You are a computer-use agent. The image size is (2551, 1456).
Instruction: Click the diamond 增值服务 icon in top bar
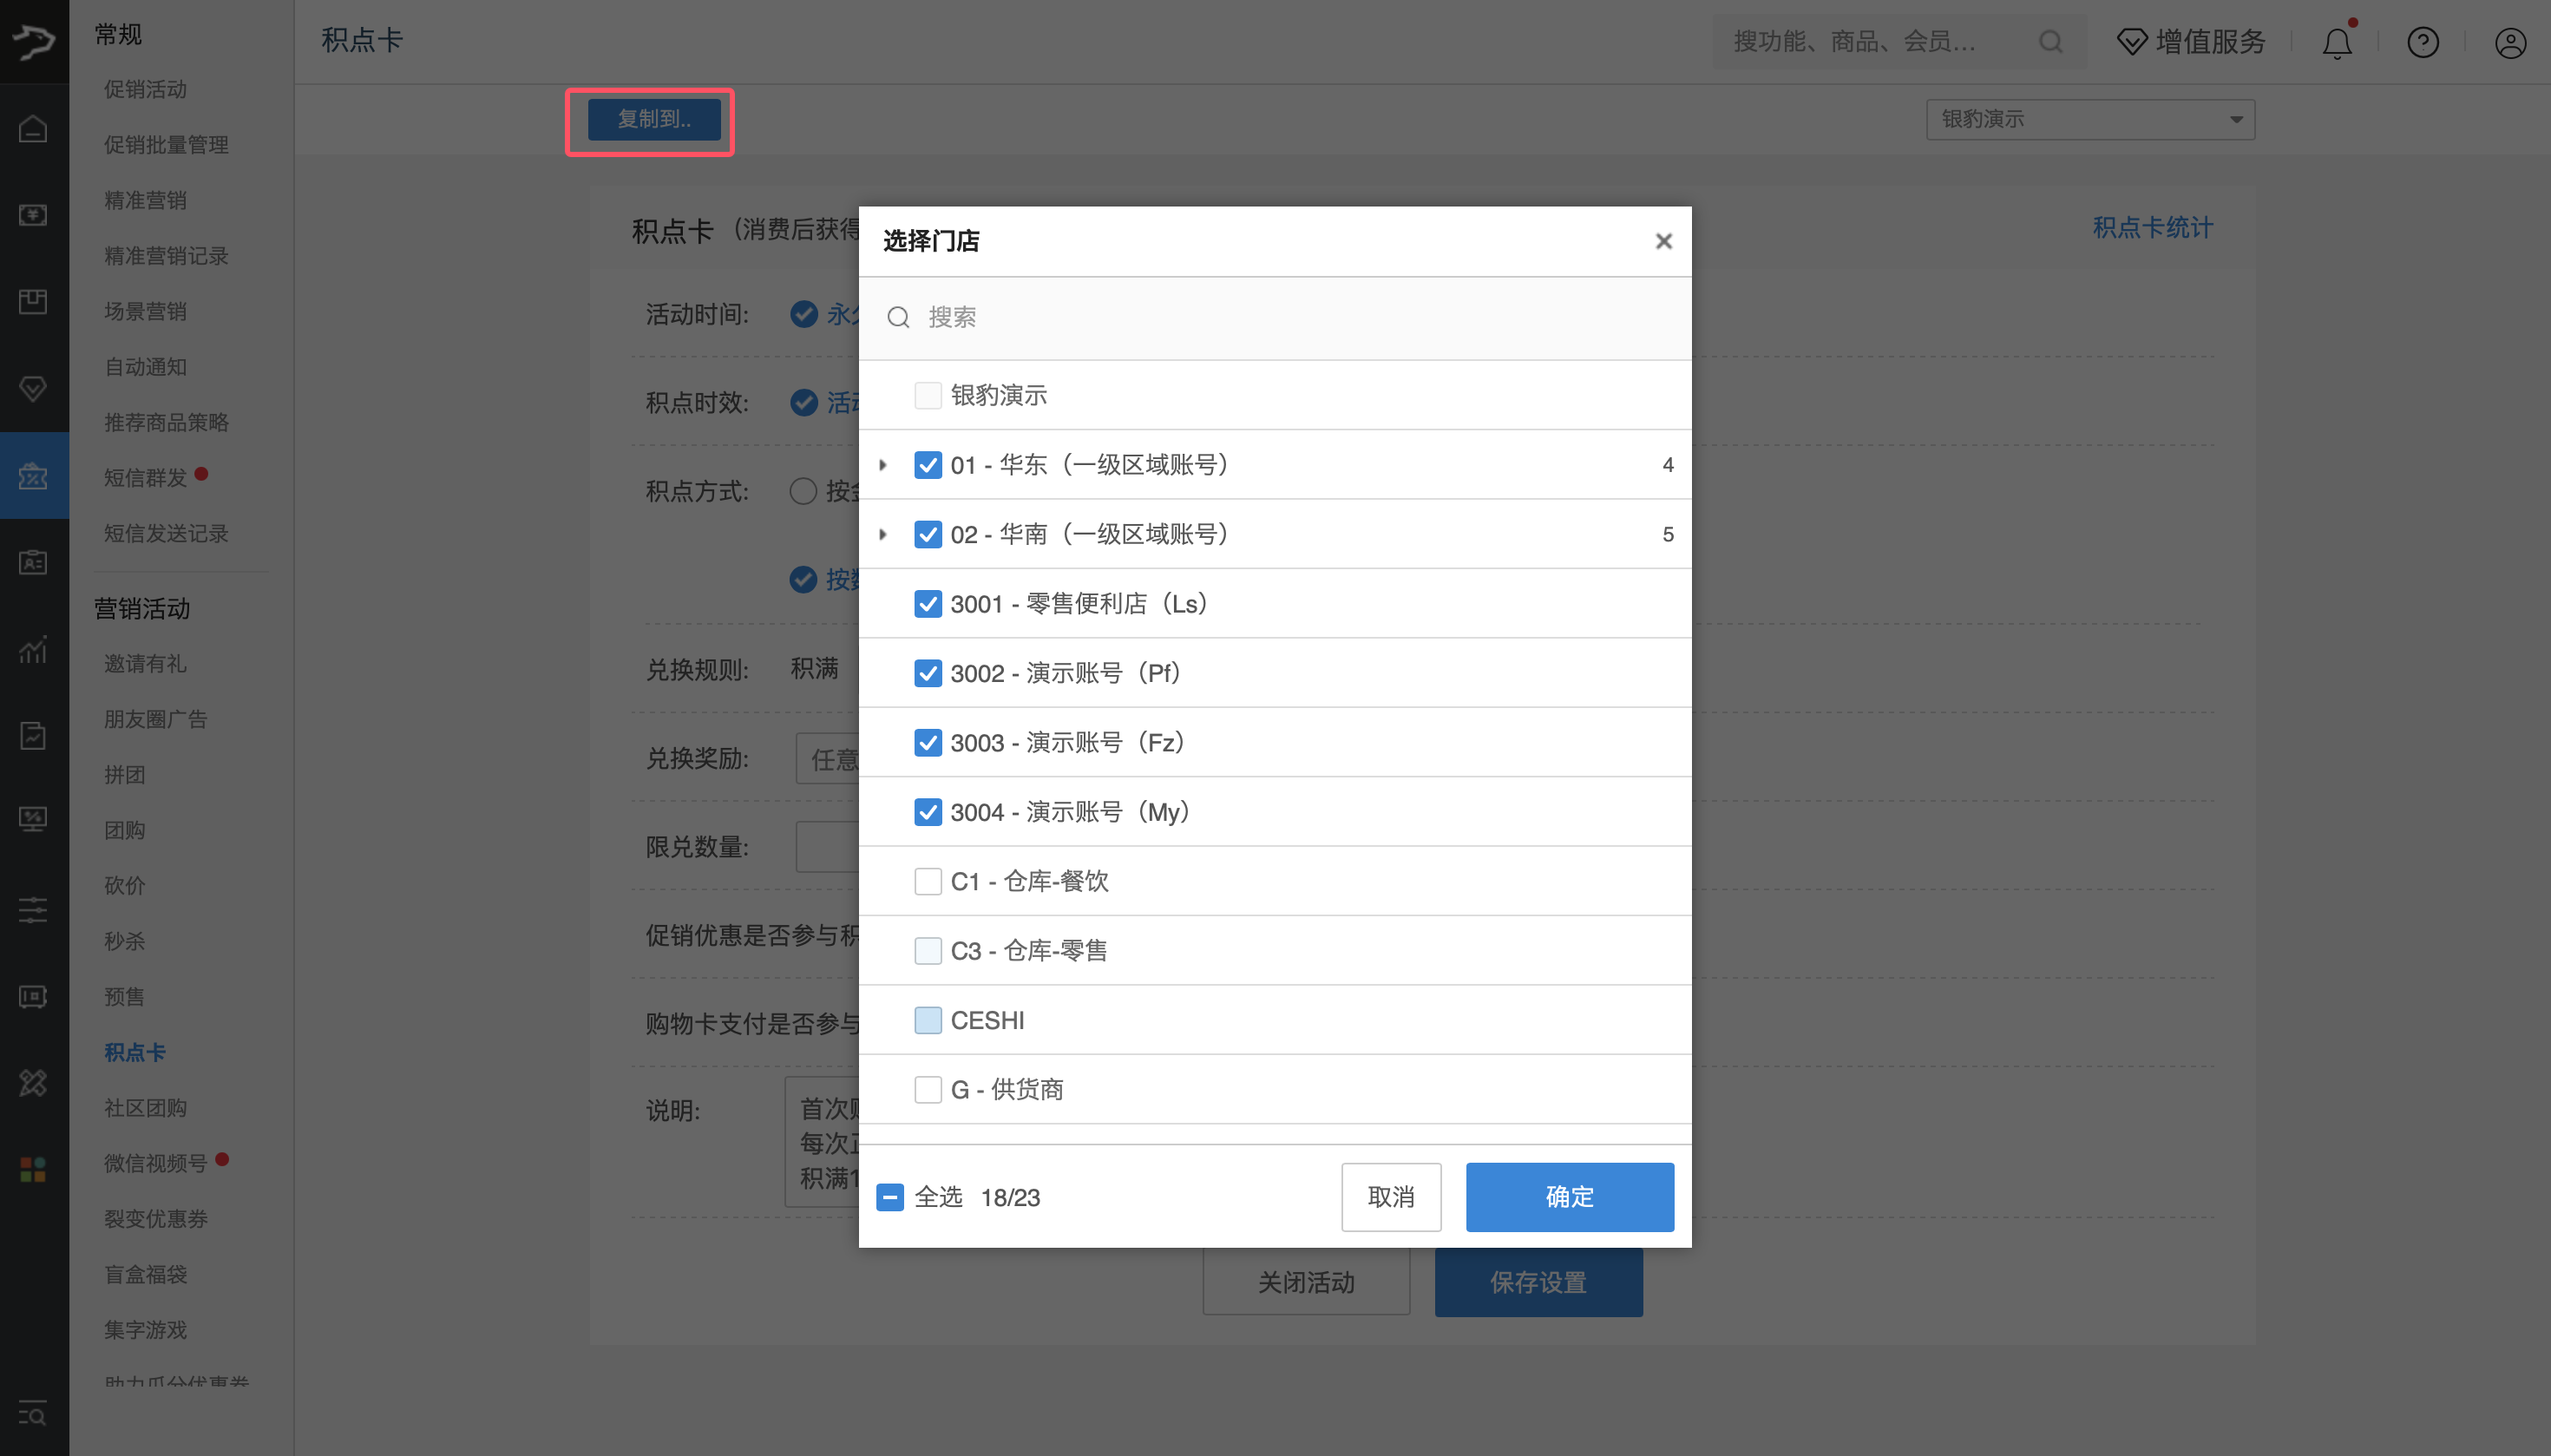2131,42
